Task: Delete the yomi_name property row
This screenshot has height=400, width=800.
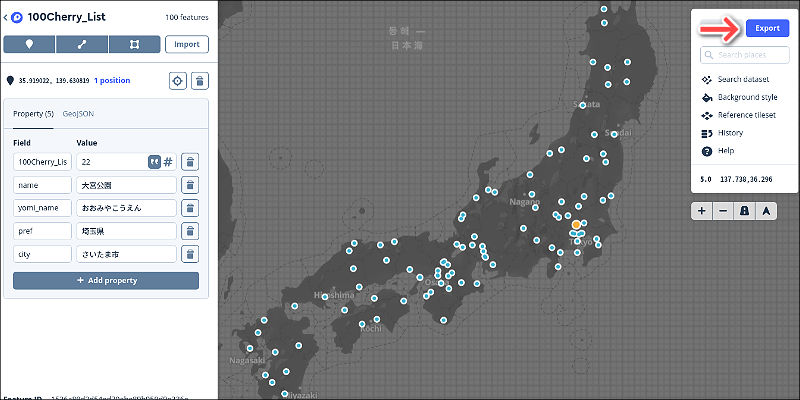Action: tap(190, 208)
